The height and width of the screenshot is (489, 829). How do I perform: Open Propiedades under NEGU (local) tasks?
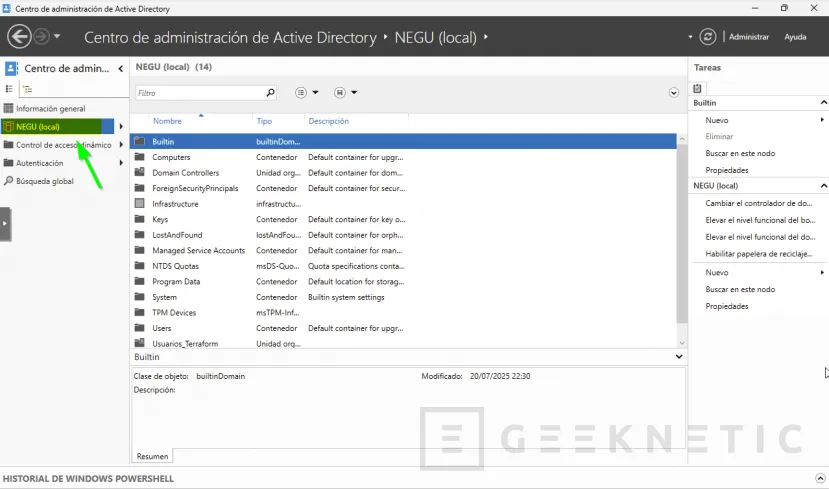point(726,306)
